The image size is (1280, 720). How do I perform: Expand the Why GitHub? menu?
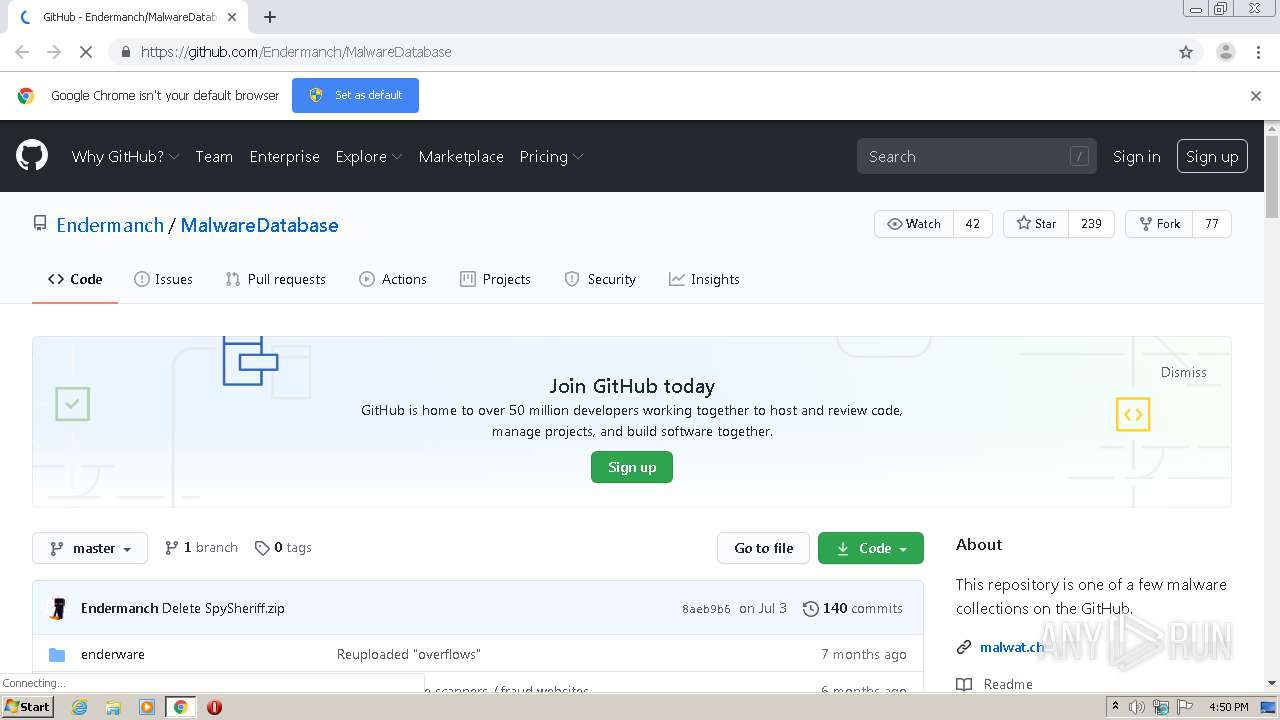[x=125, y=157]
